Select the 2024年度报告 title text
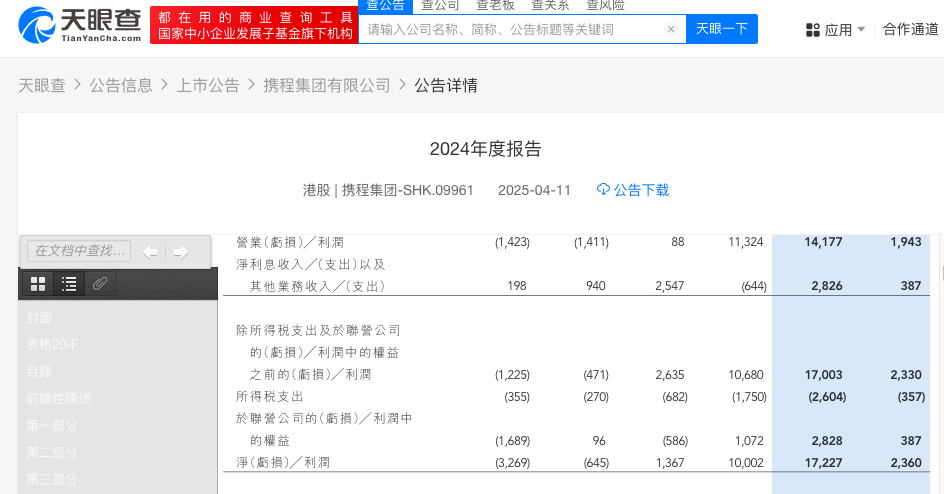Screen dimensions: 944x494 click(x=486, y=149)
